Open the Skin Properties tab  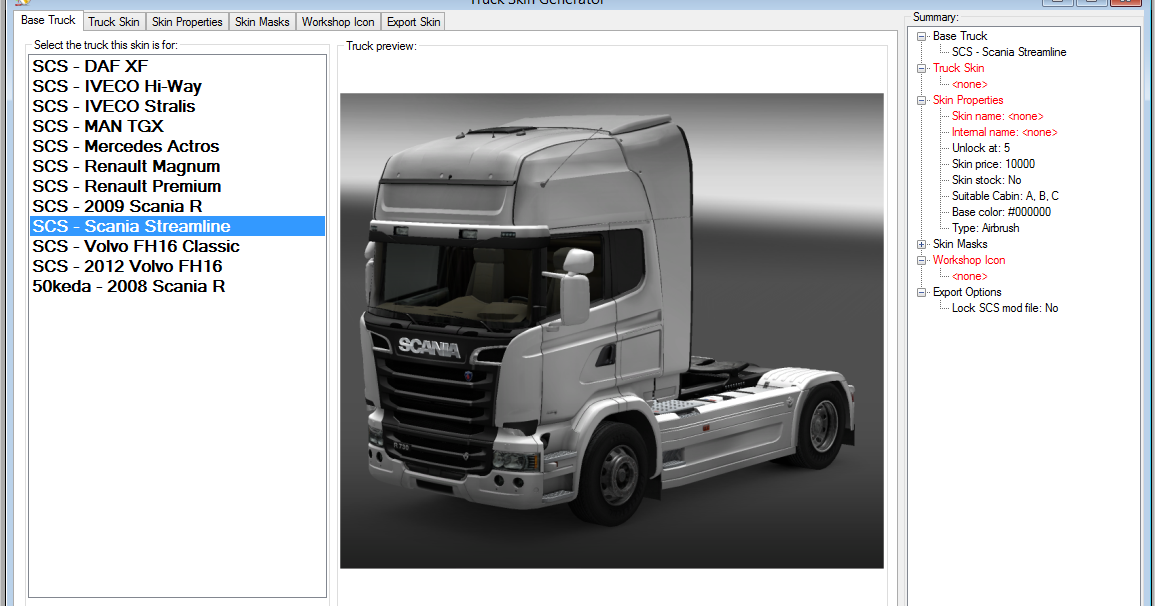pyautogui.click(x=187, y=22)
